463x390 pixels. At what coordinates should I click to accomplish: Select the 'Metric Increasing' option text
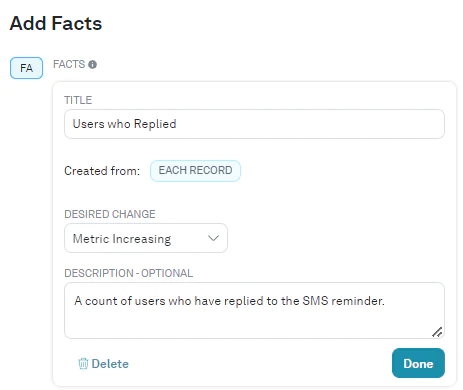pyautogui.click(x=122, y=239)
